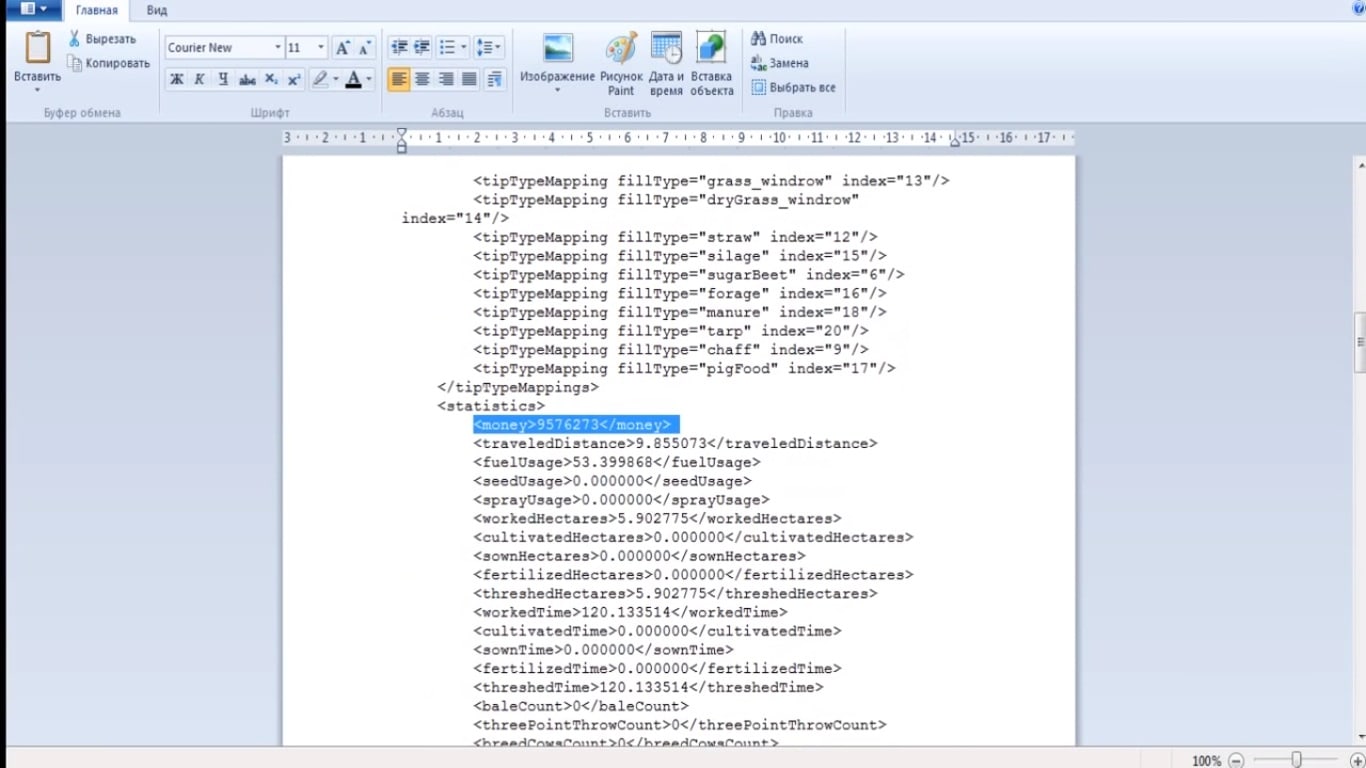
Task: Toggle italic (К) formatting
Action: [199, 79]
